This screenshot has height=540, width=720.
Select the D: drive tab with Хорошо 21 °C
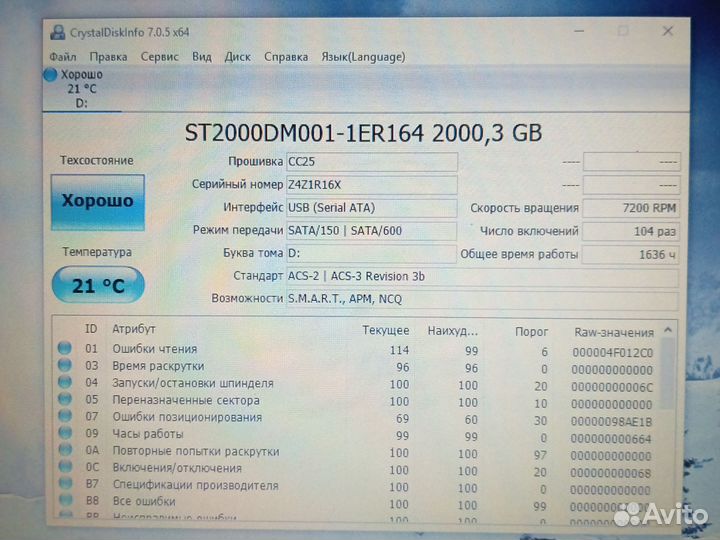[x=82, y=89]
